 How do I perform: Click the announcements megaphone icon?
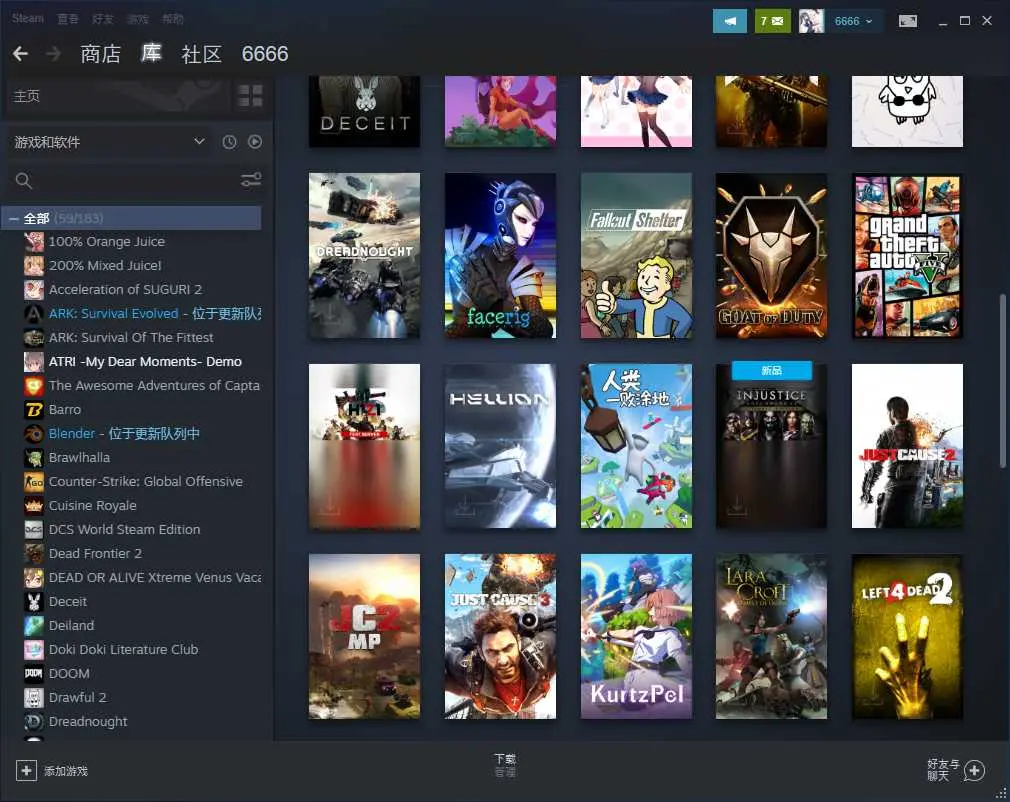tap(729, 21)
